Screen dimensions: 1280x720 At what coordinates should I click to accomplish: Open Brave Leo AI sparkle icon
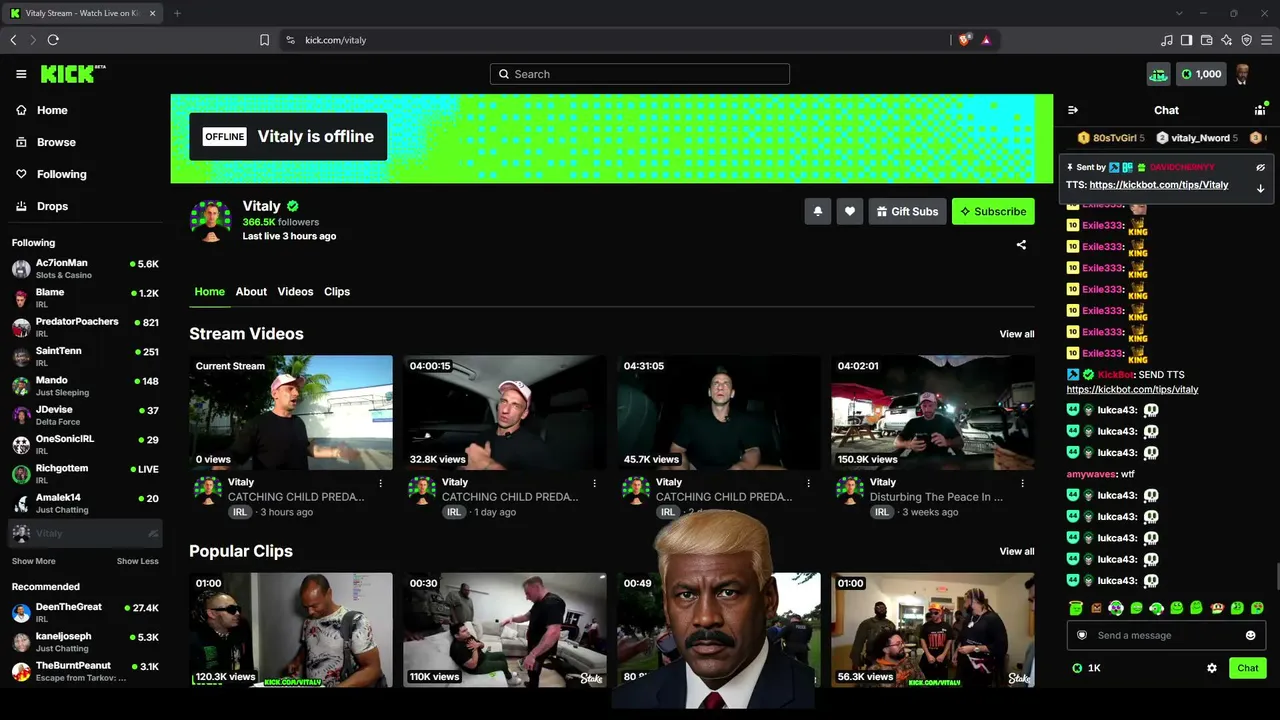[x=1227, y=40]
